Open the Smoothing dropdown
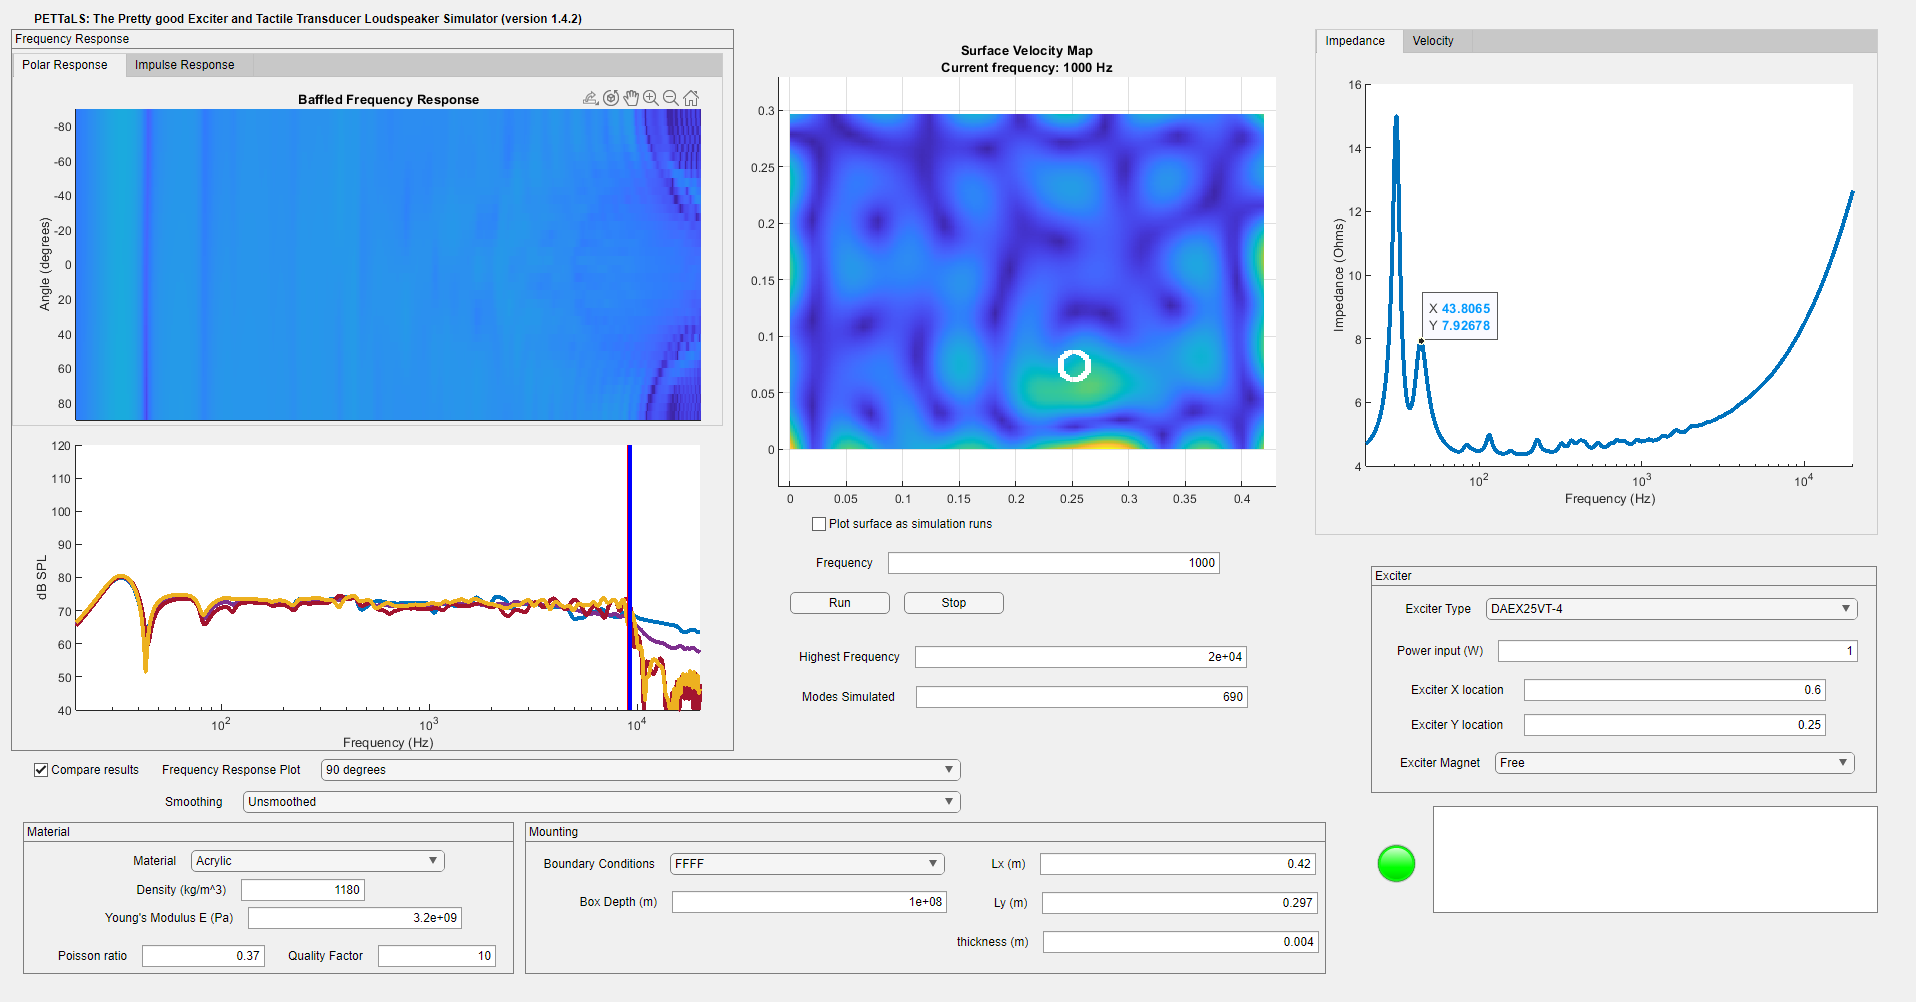1916x1002 pixels. click(601, 802)
